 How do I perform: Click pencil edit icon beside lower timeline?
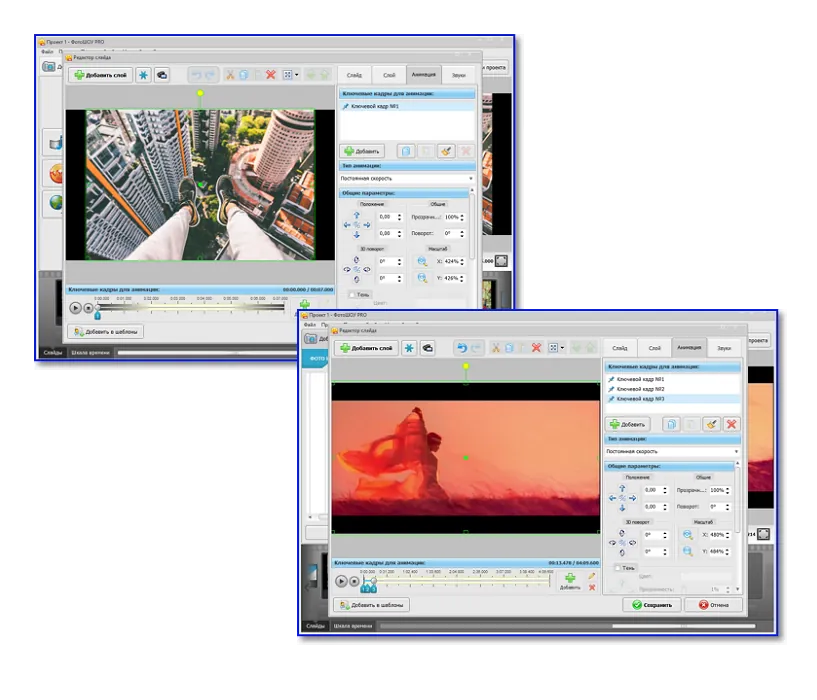point(591,576)
